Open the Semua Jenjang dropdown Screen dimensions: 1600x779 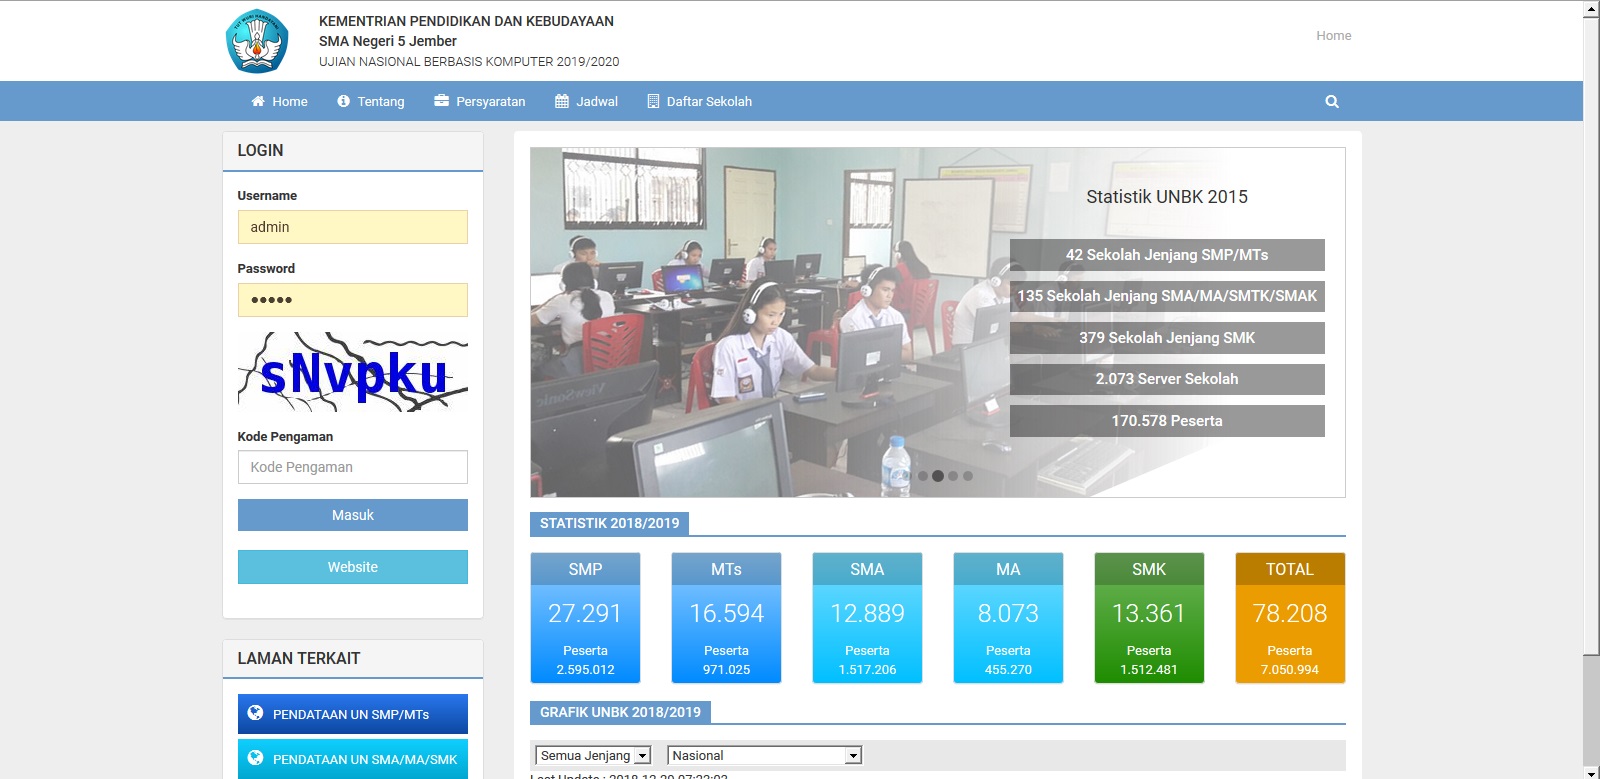[x=593, y=756]
